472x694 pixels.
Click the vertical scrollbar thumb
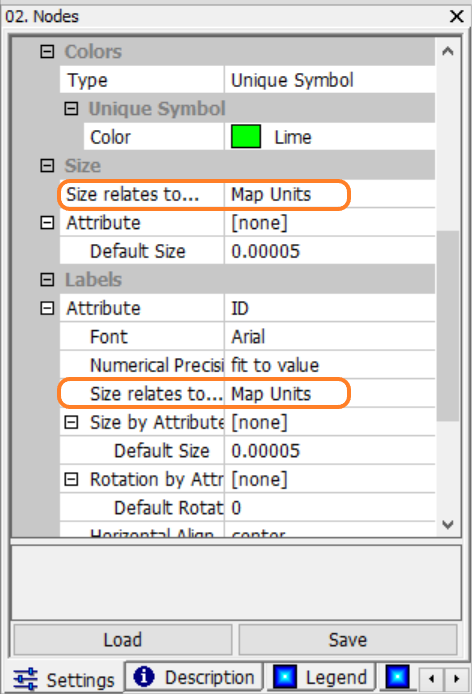click(x=448, y=326)
